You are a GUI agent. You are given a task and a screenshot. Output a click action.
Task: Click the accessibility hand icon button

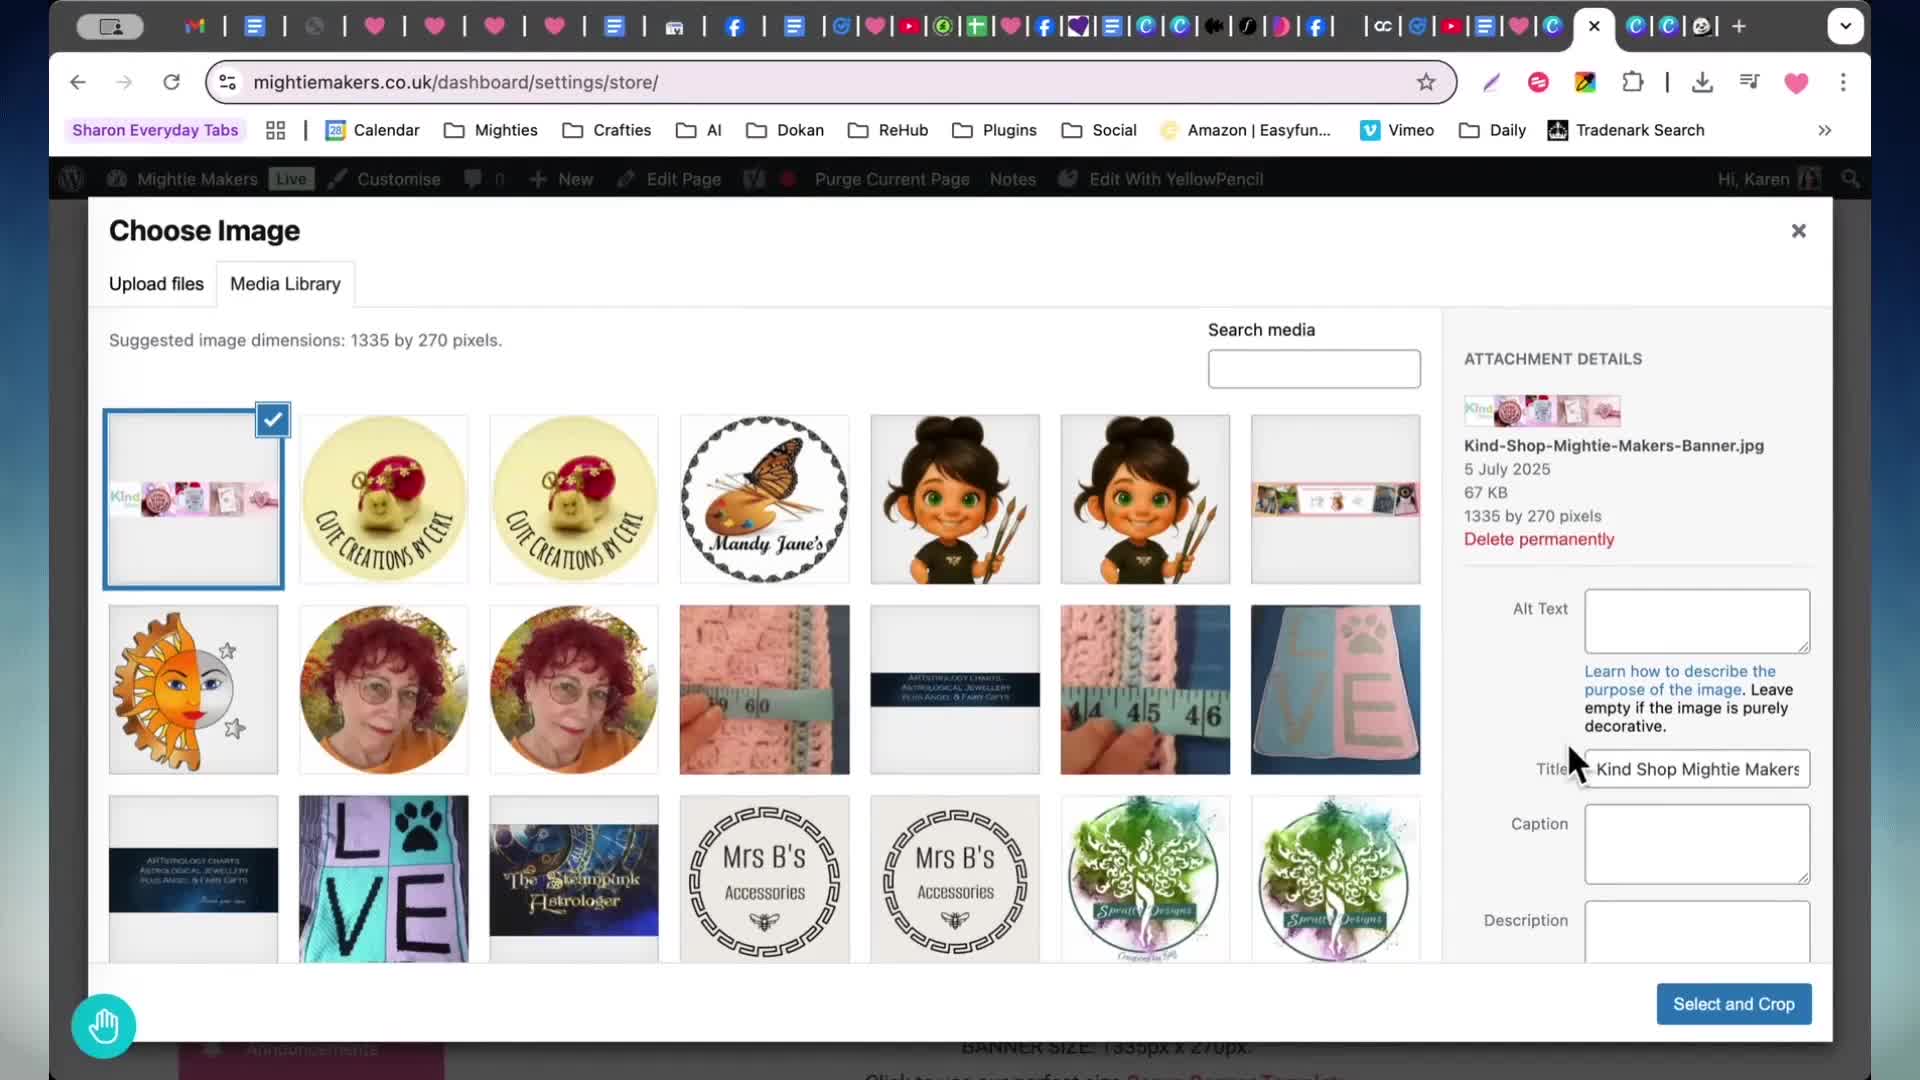tap(104, 1026)
